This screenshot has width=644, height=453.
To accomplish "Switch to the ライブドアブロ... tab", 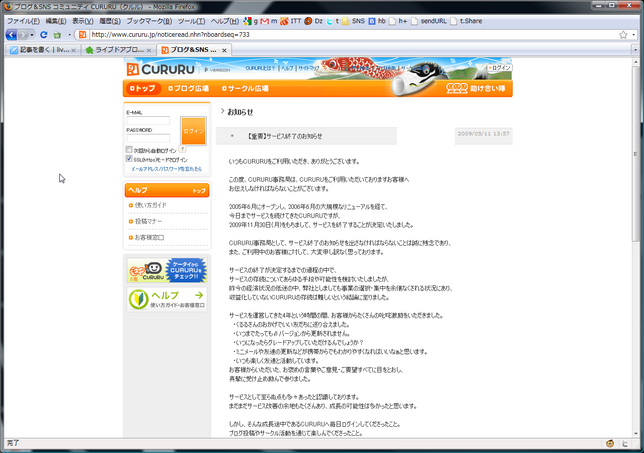I will (x=115, y=50).
